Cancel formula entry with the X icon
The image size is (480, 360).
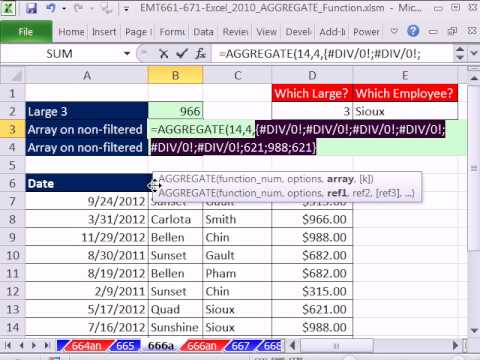click(163, 54)
